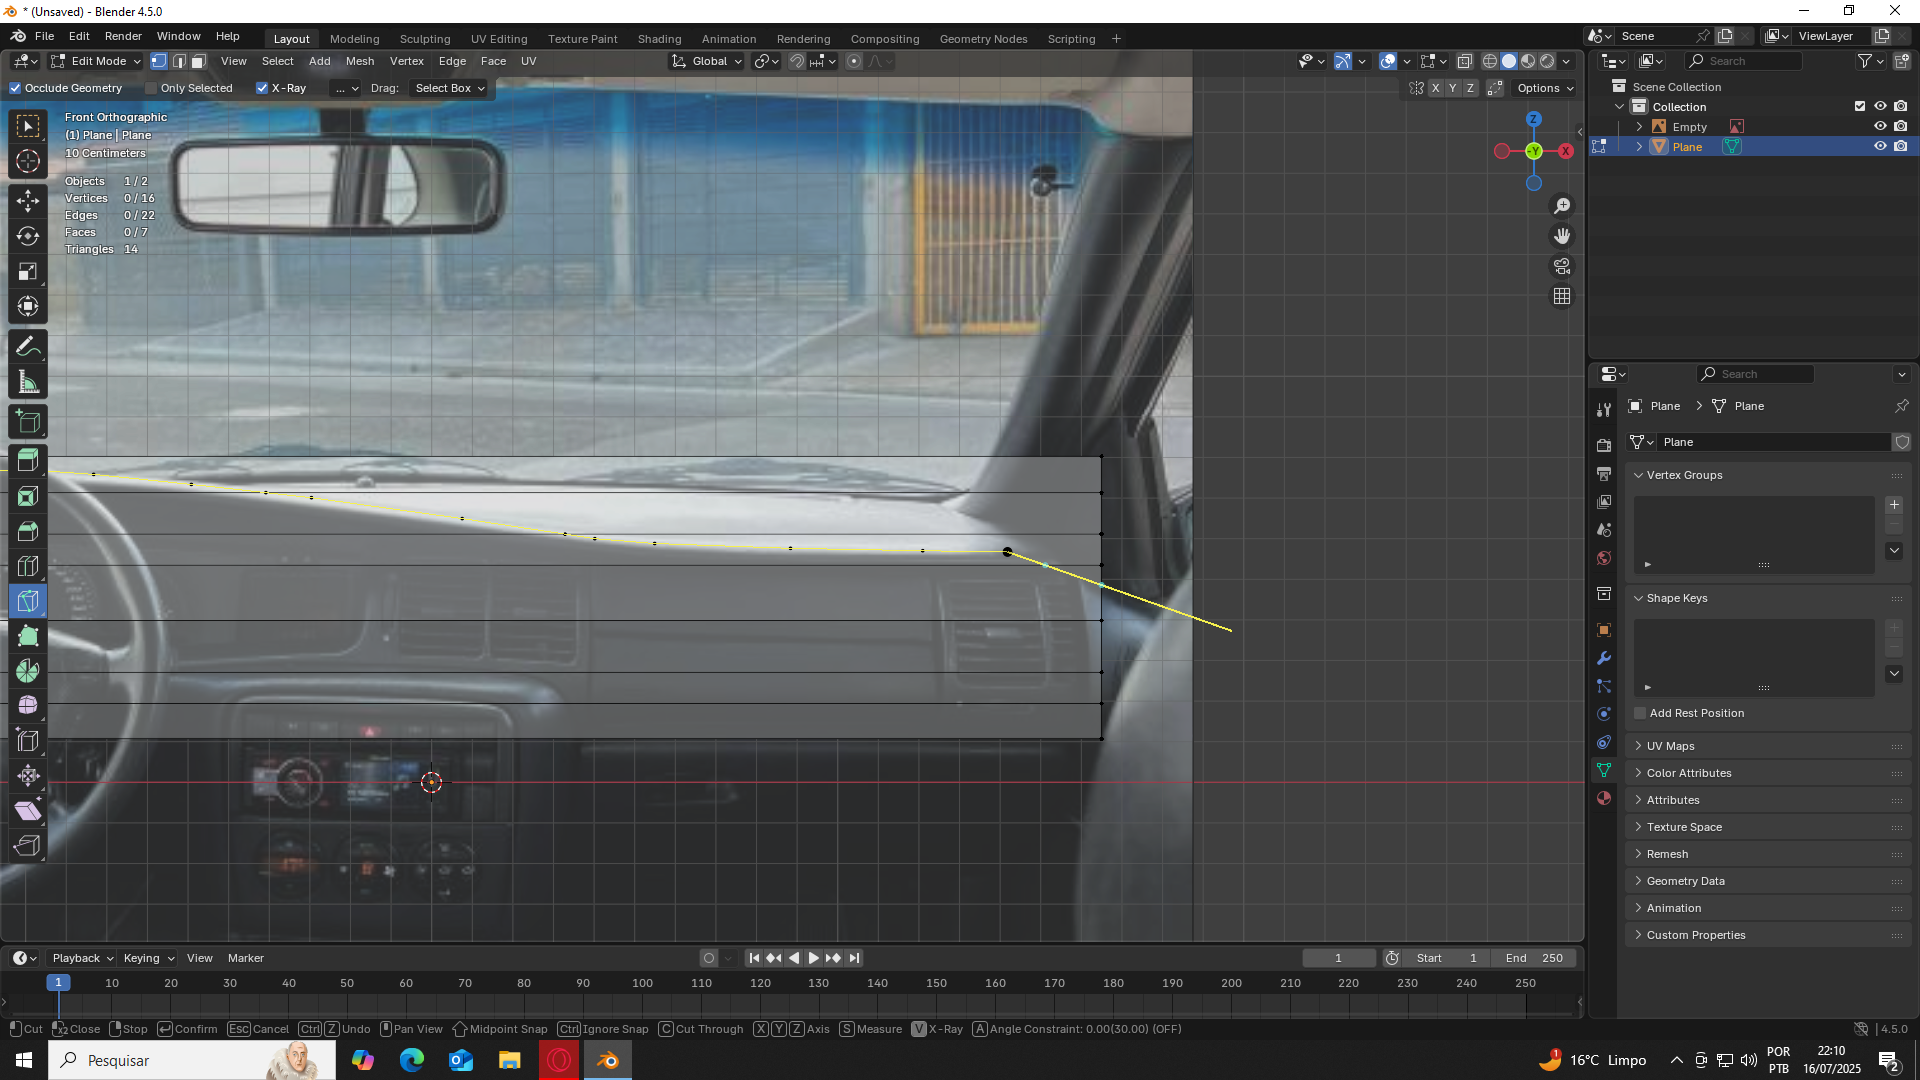Viewport: 1920px width, 1080px height.
Task: Switch to the Sculpting workspace tab
Action: pyautogui.click(x=425, y=39)
